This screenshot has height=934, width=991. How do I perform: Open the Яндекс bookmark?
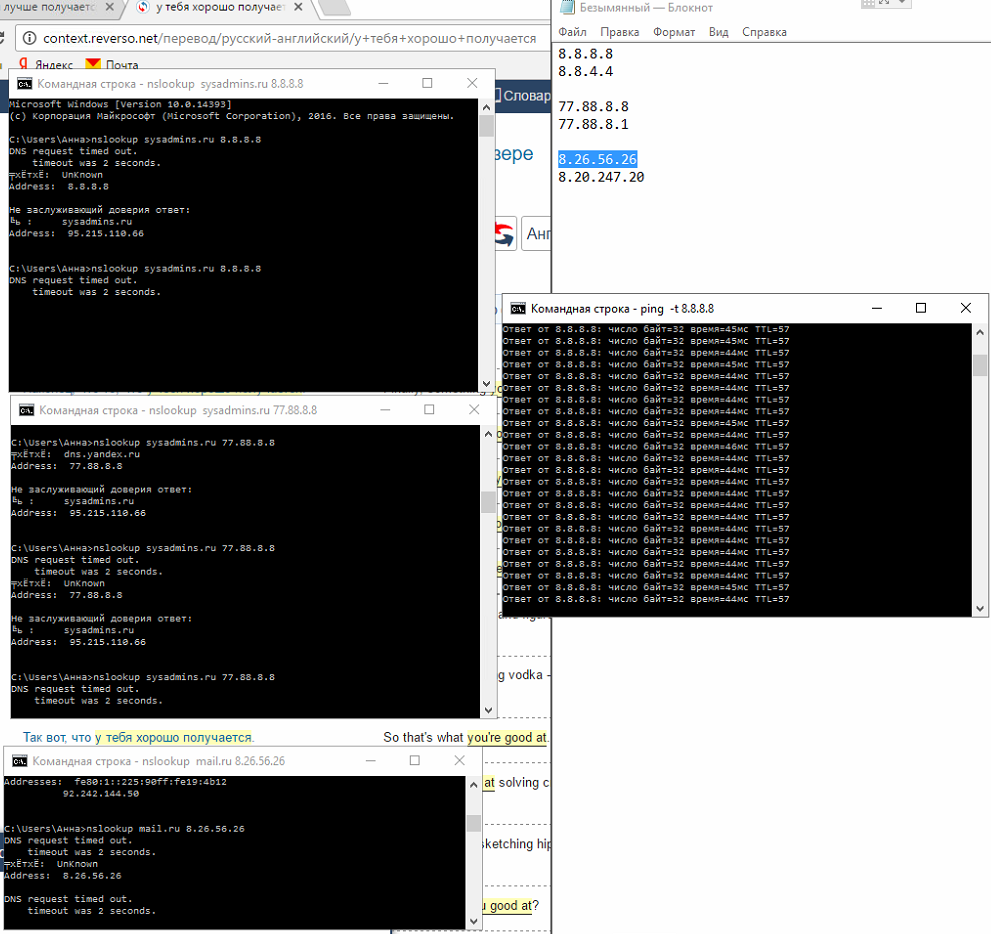tap(46, 64)
